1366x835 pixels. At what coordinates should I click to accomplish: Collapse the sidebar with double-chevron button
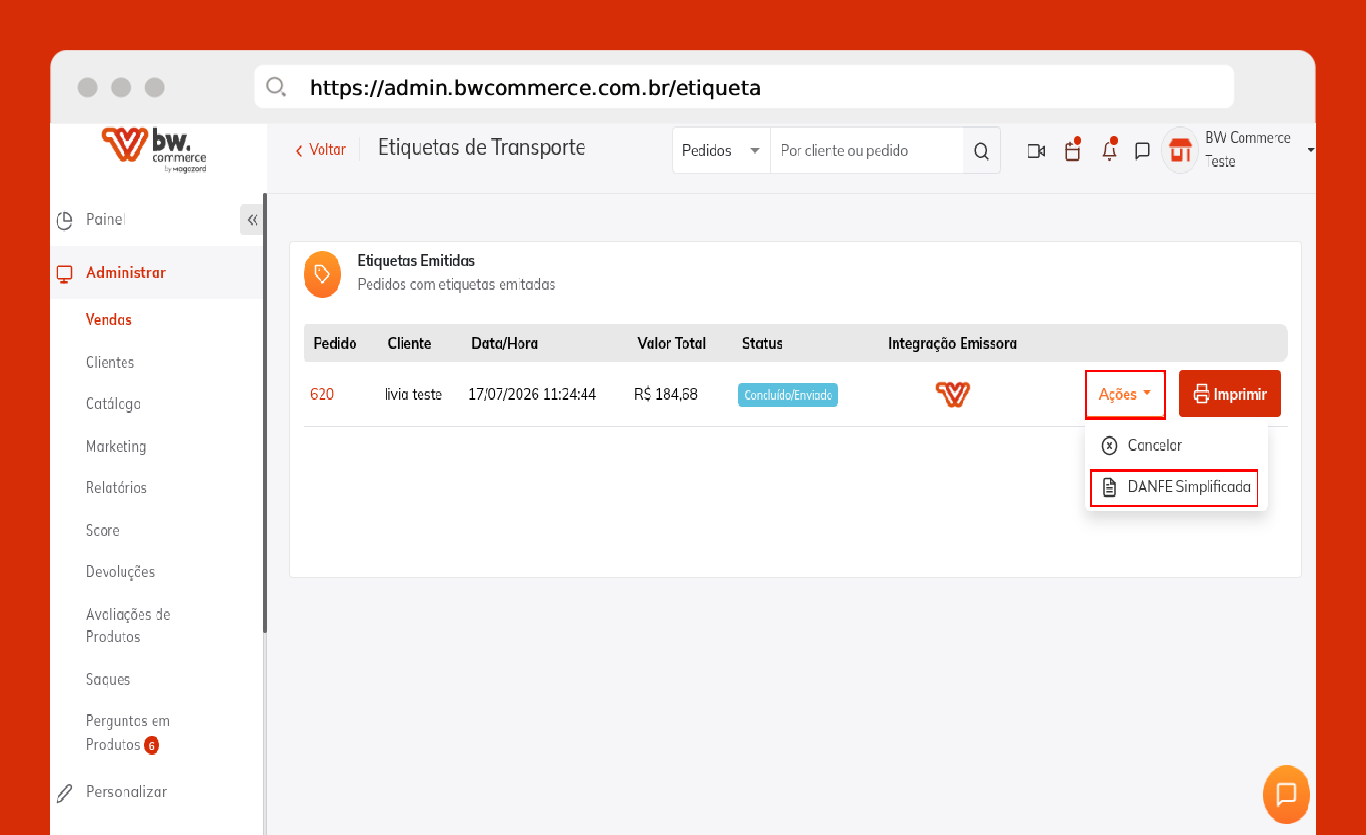[252, 220]
